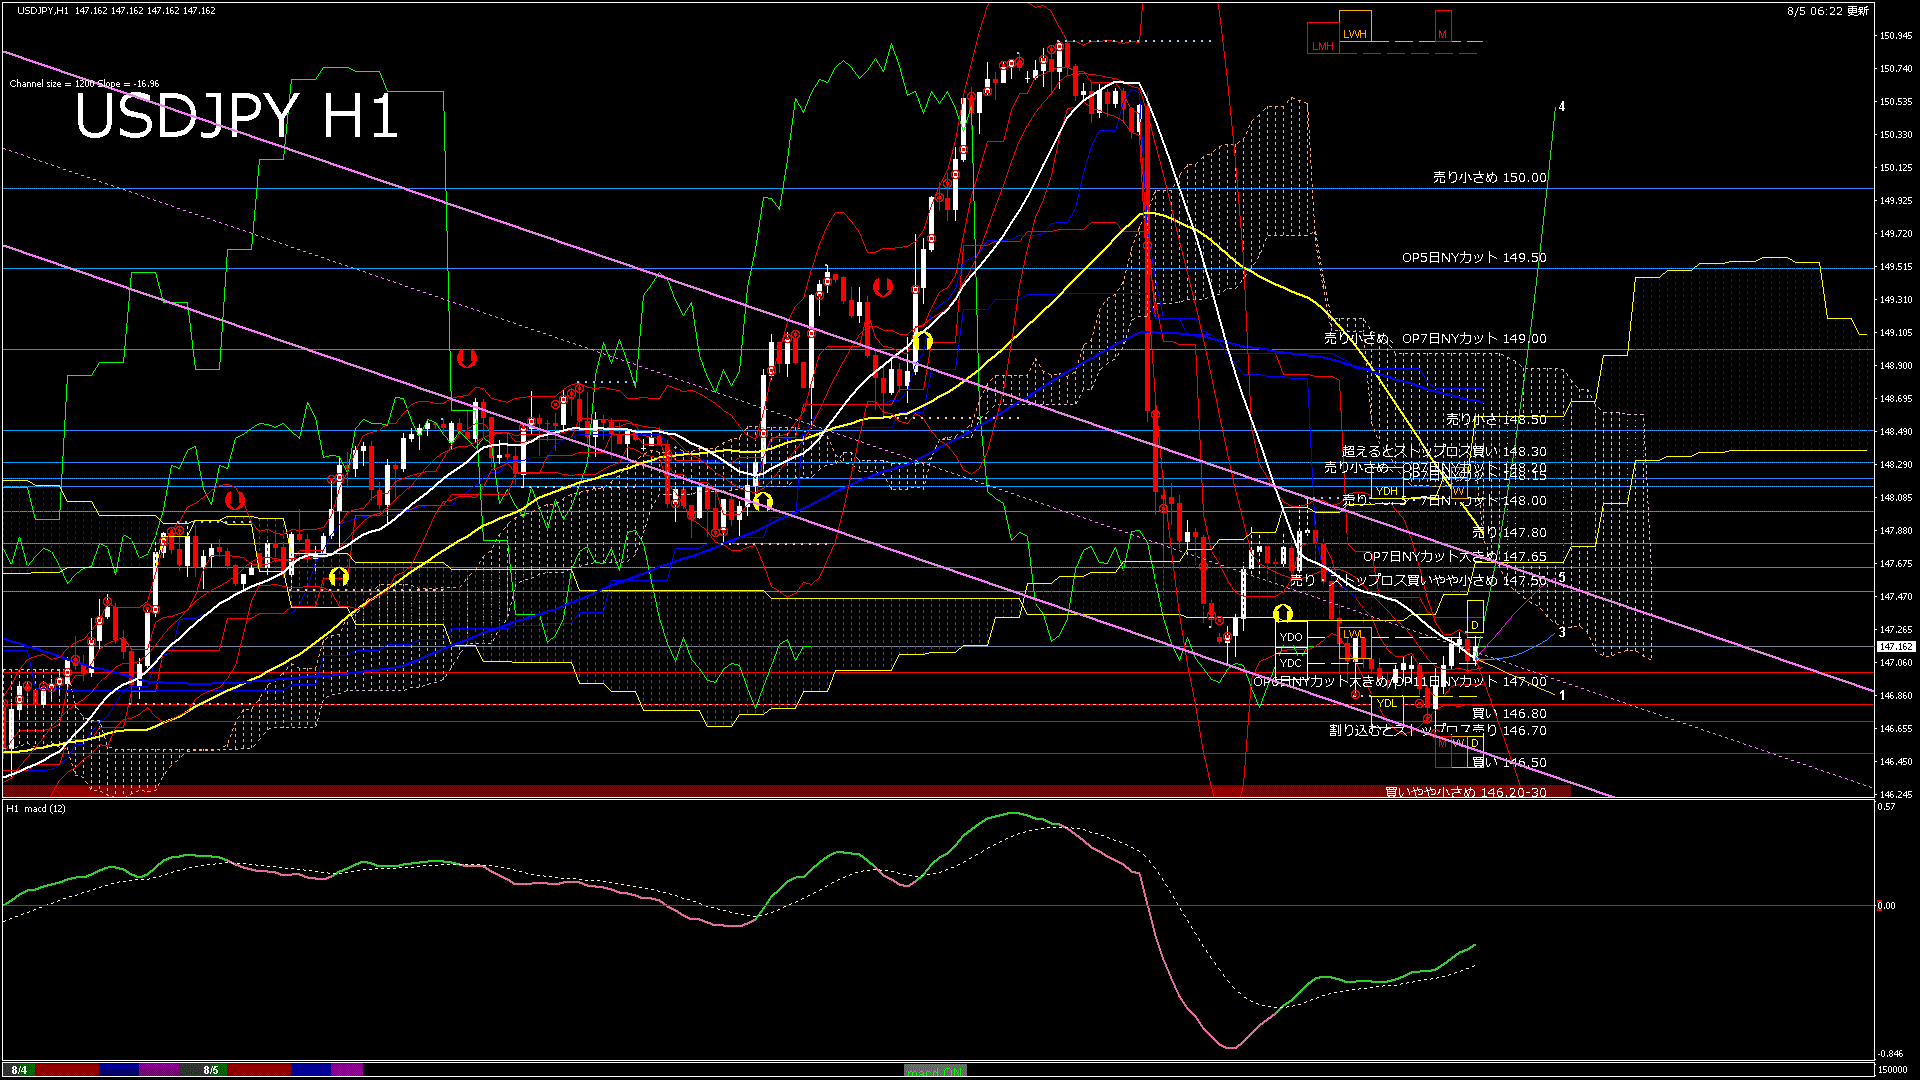
Task: Click the current price tag 147.162
Action: [1896, 647]
